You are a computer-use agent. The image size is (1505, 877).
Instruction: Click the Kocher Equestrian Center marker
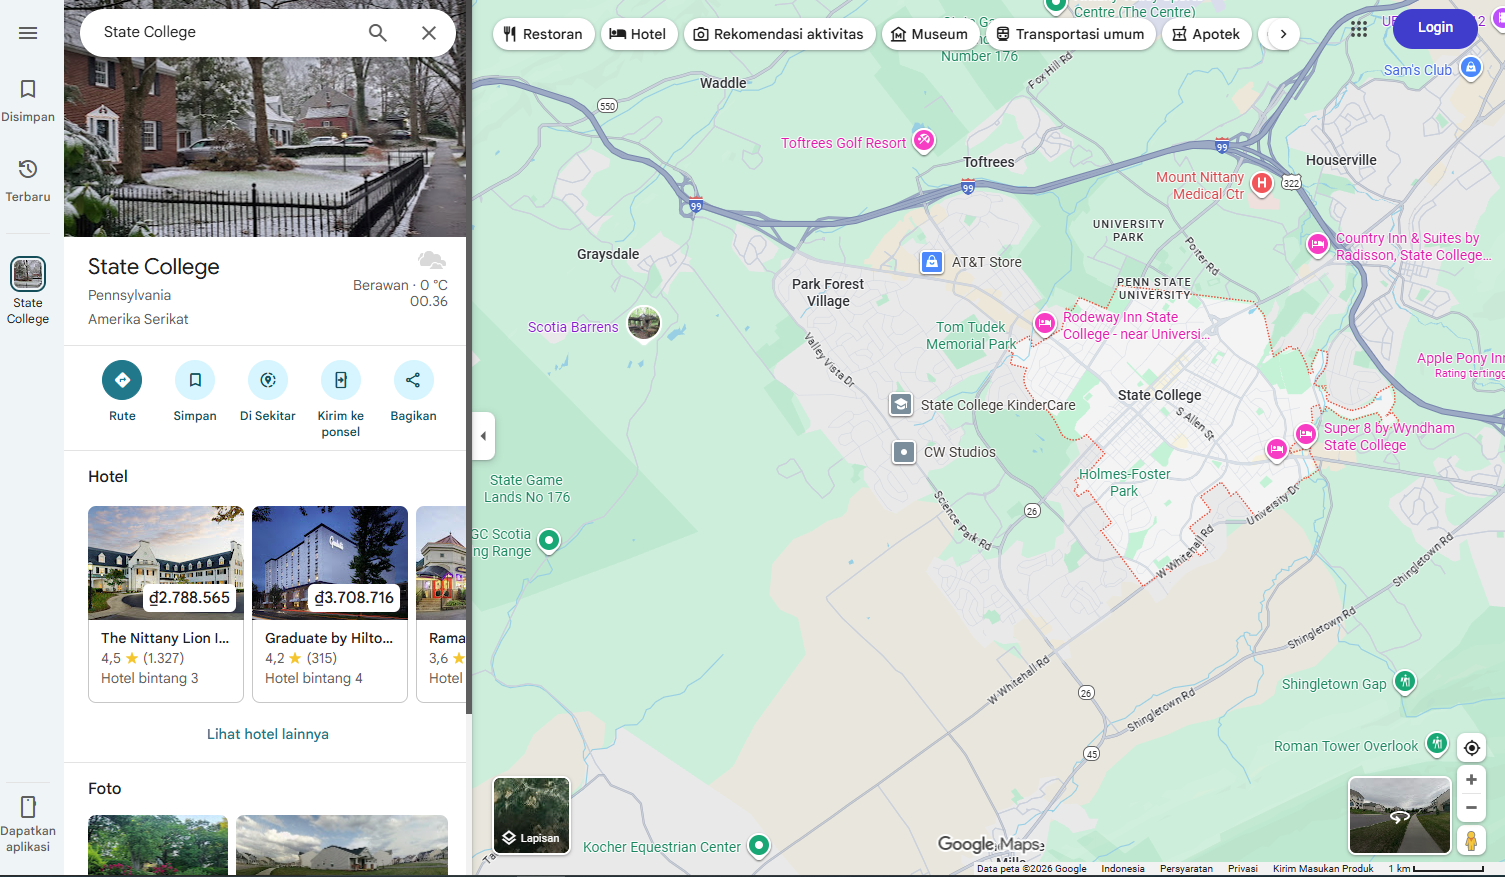click(760, 846)
